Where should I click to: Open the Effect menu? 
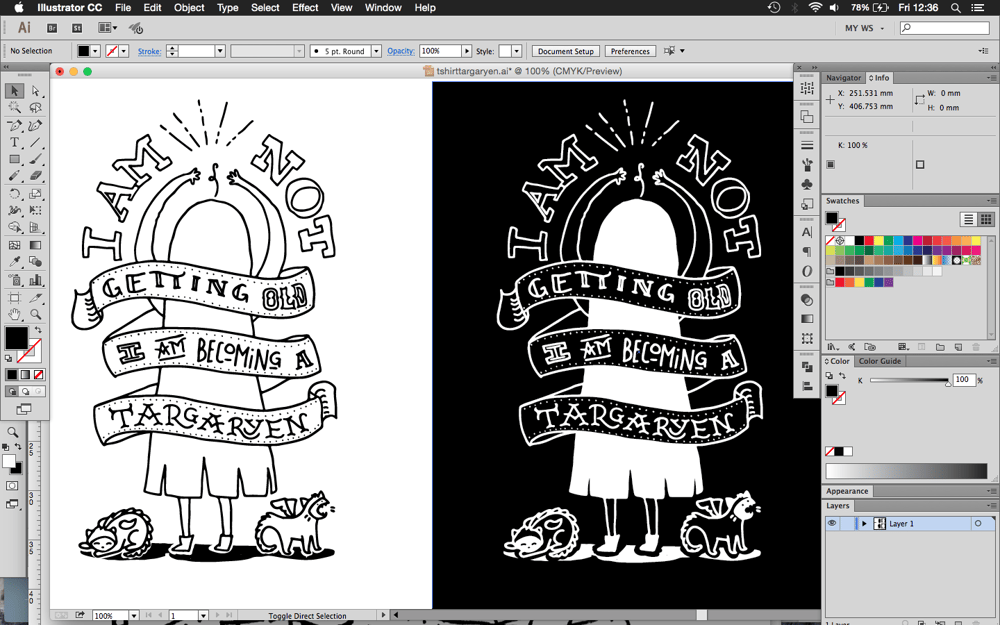[x=305, y=8]
